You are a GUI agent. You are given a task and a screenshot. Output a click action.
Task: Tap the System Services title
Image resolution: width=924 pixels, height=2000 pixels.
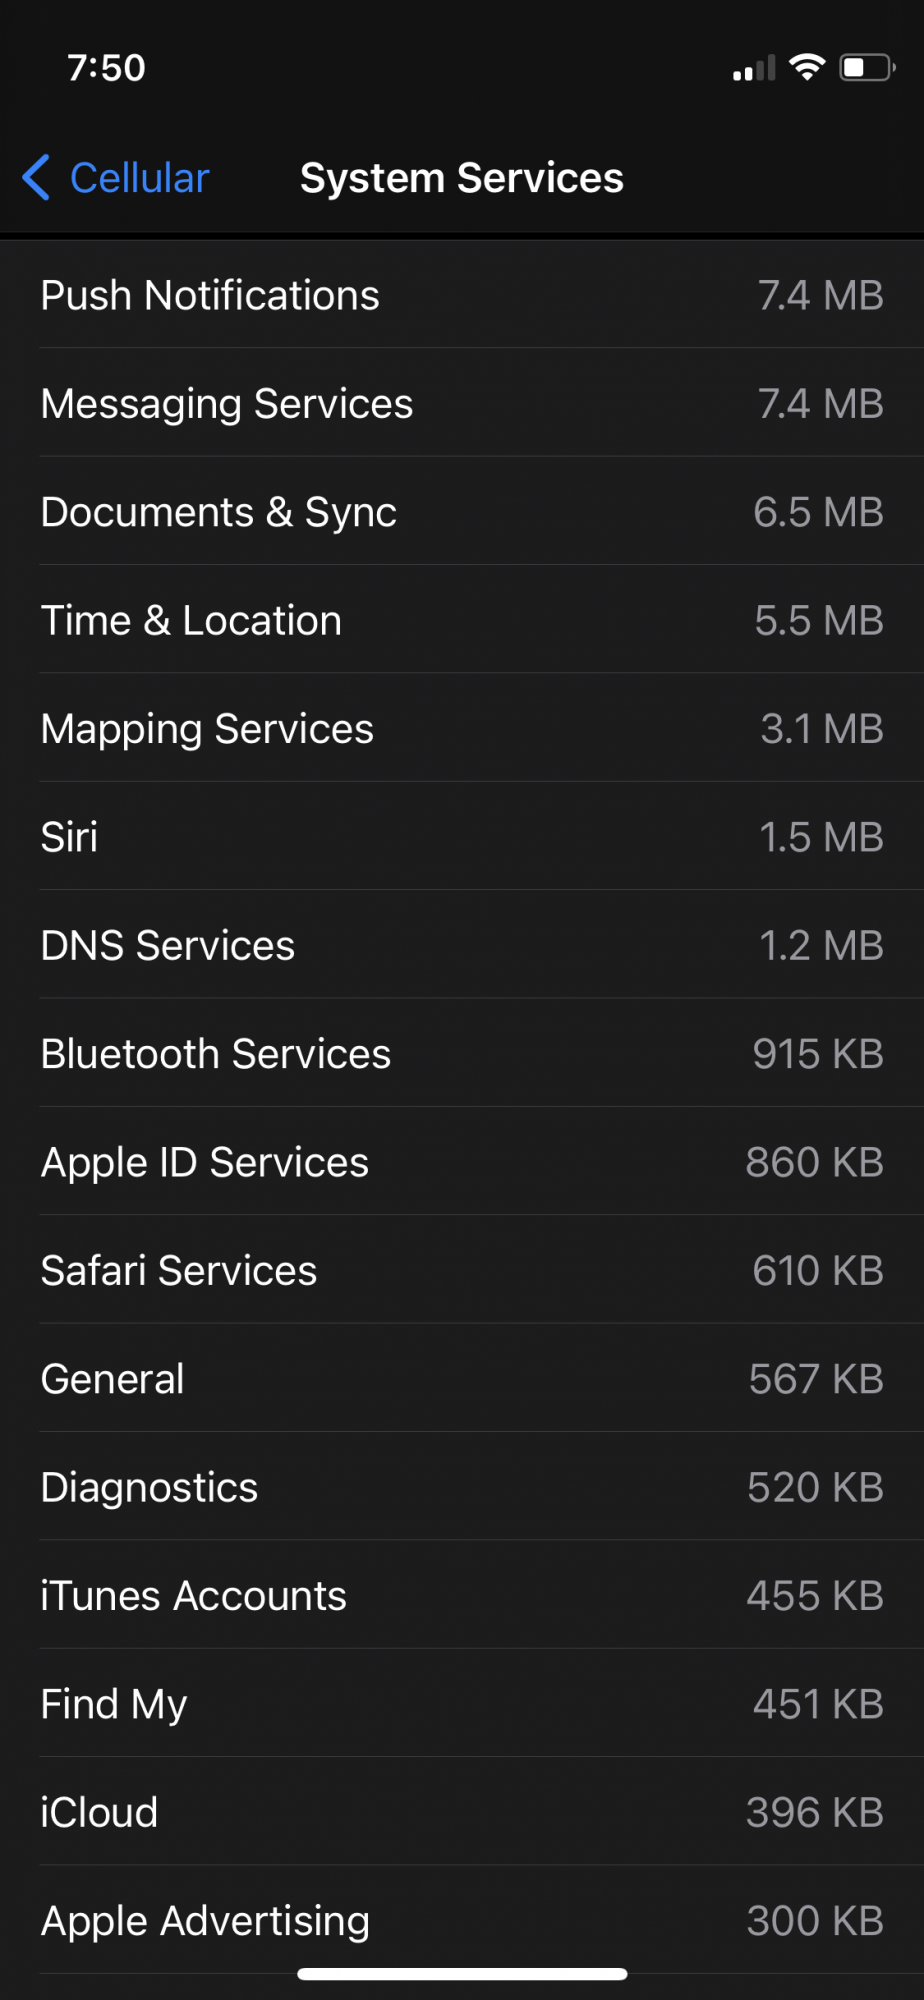461,178
